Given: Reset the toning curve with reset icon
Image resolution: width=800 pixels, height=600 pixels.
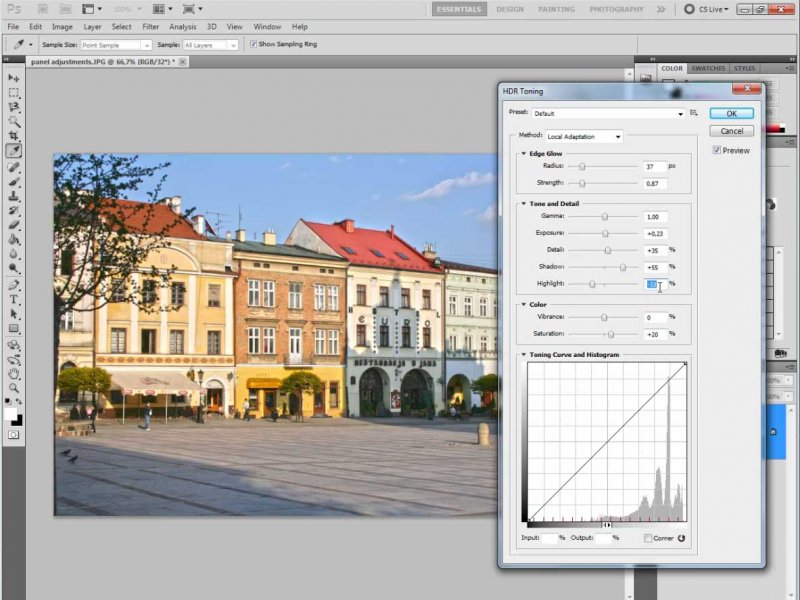Looking at the screenshot, I should [682, 538].
